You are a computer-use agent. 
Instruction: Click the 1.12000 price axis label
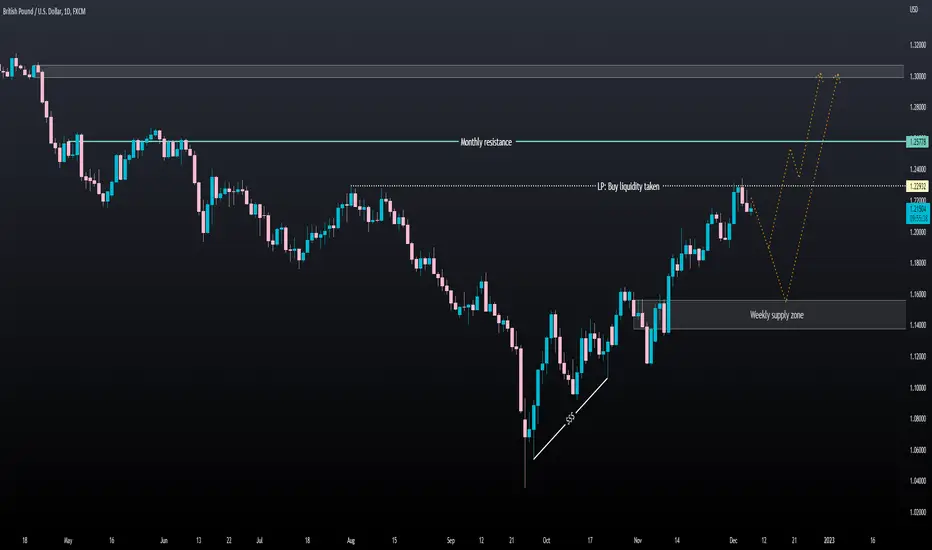coord(917,357)
